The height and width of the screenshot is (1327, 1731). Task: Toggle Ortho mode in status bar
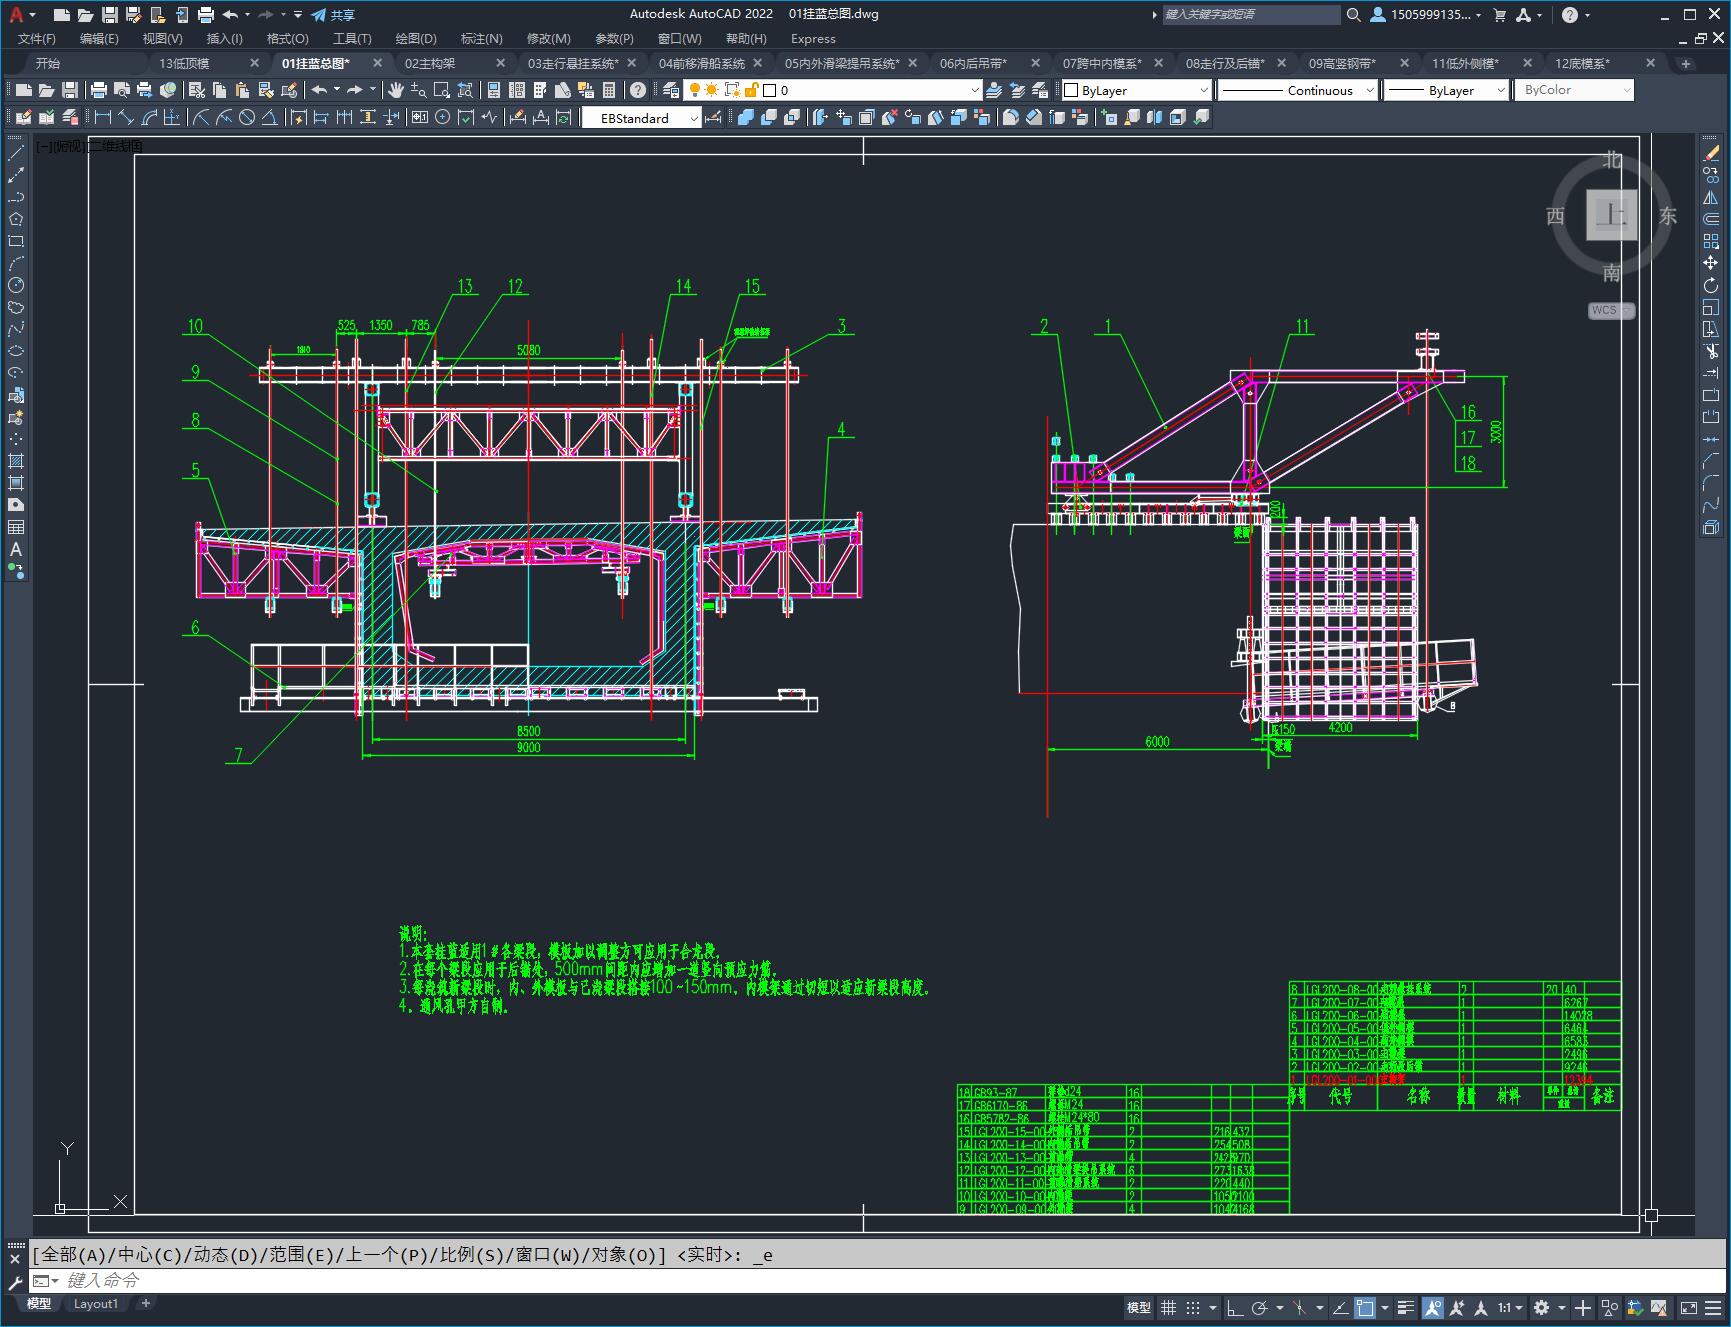1235,1307
